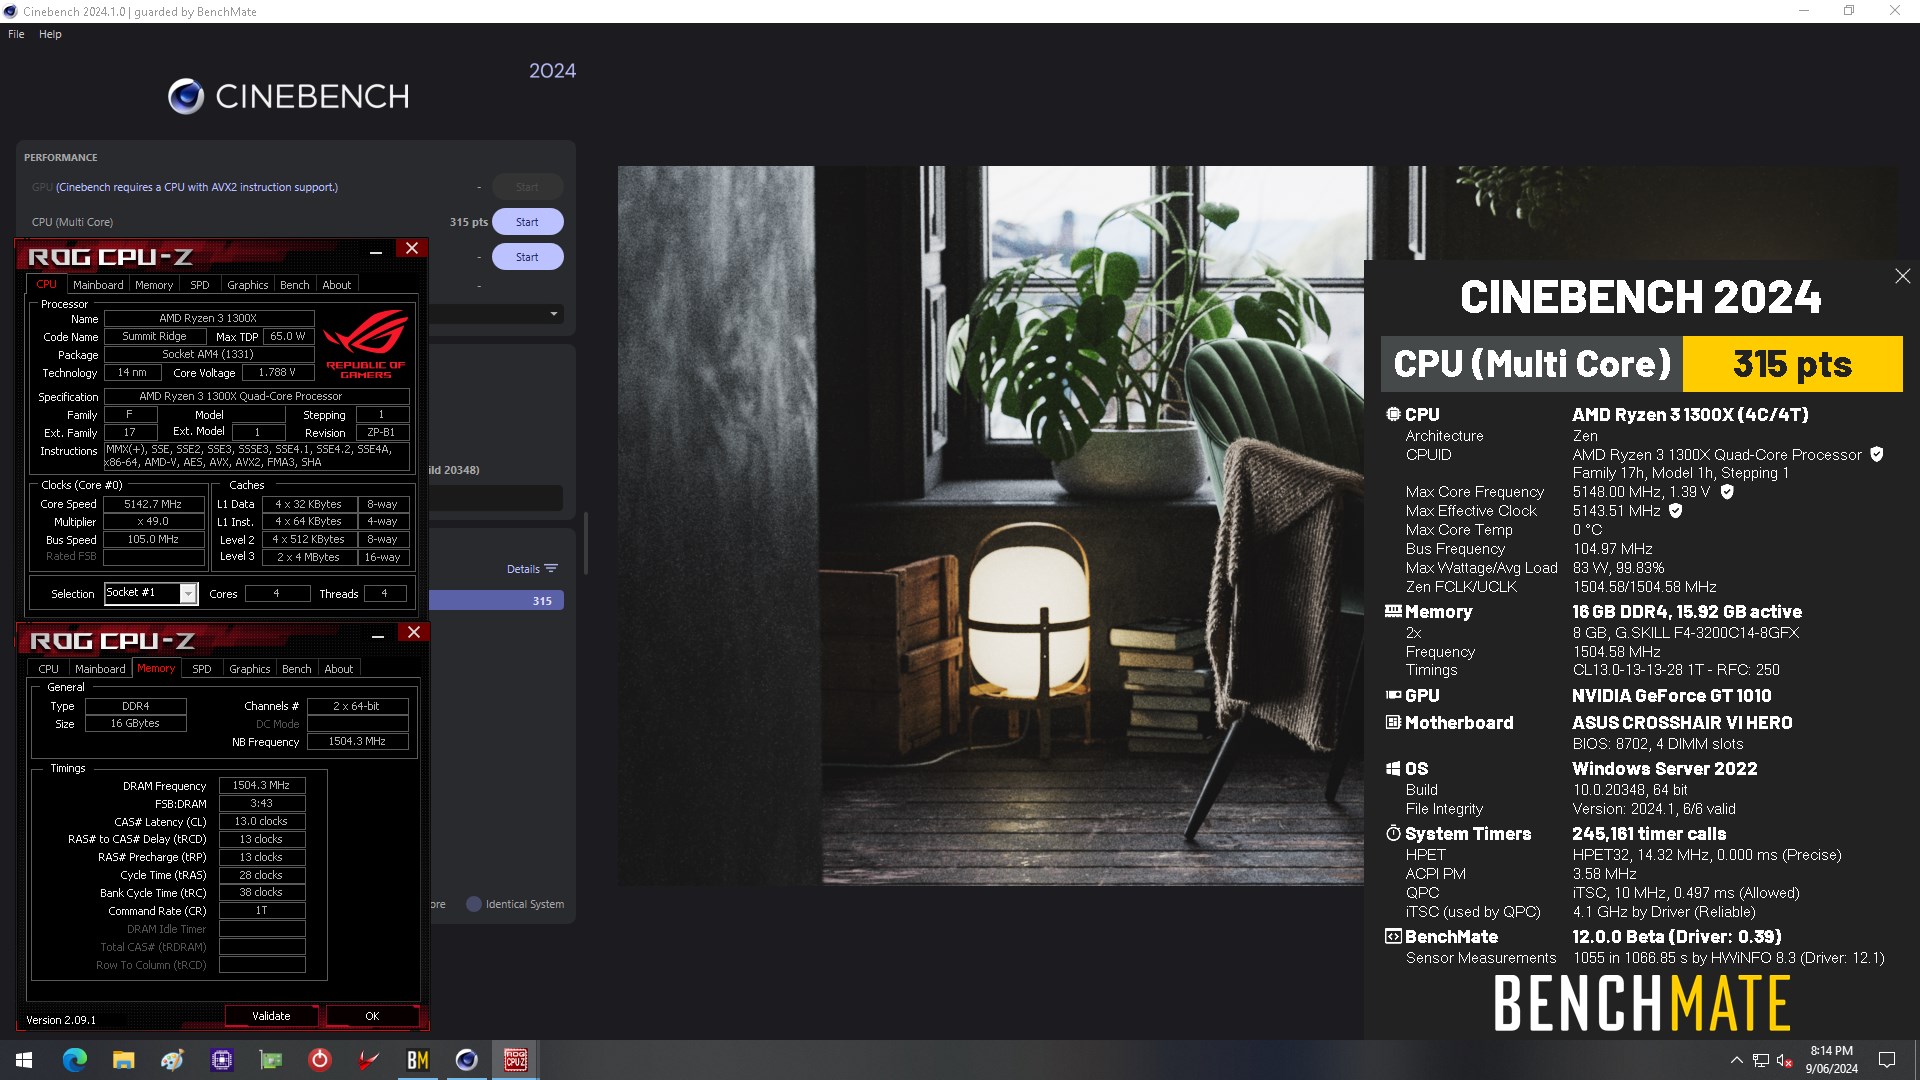Open About tab in lower CPU-Z window
The image size is (1920, 1080).
339,669
